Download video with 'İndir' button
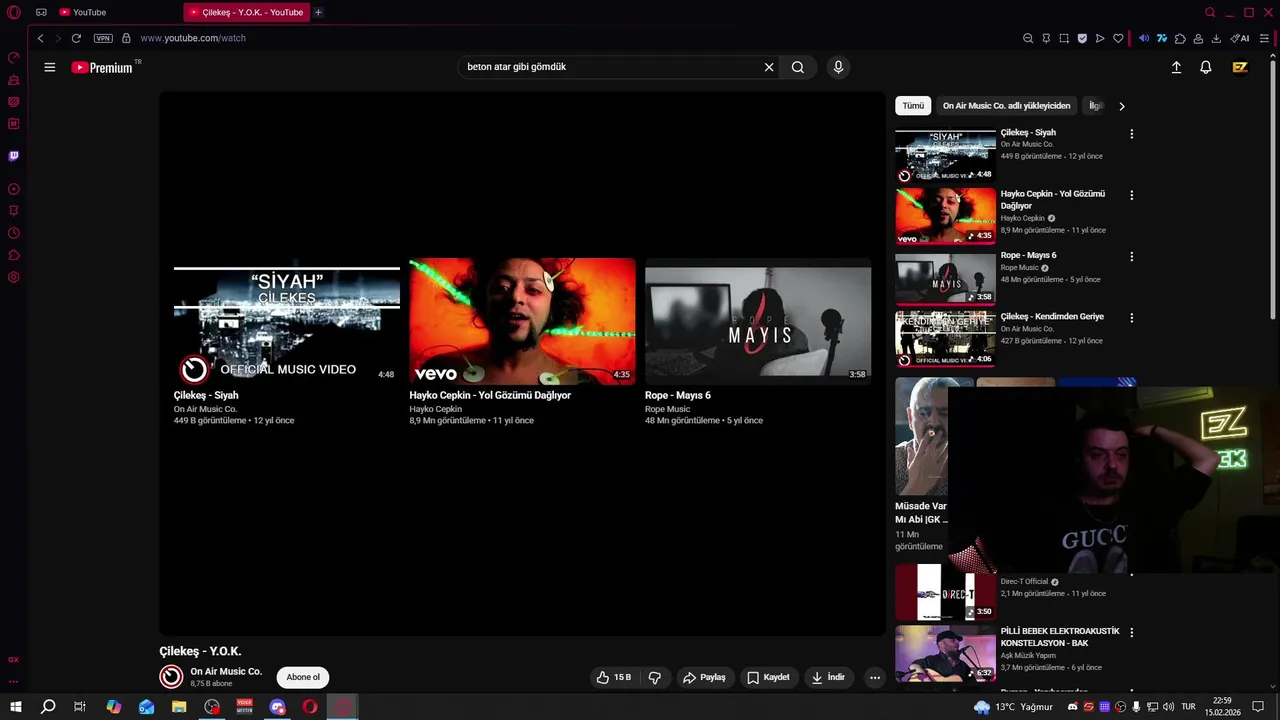The height and width of the screenshot is (720, 1280). (828, 677)
